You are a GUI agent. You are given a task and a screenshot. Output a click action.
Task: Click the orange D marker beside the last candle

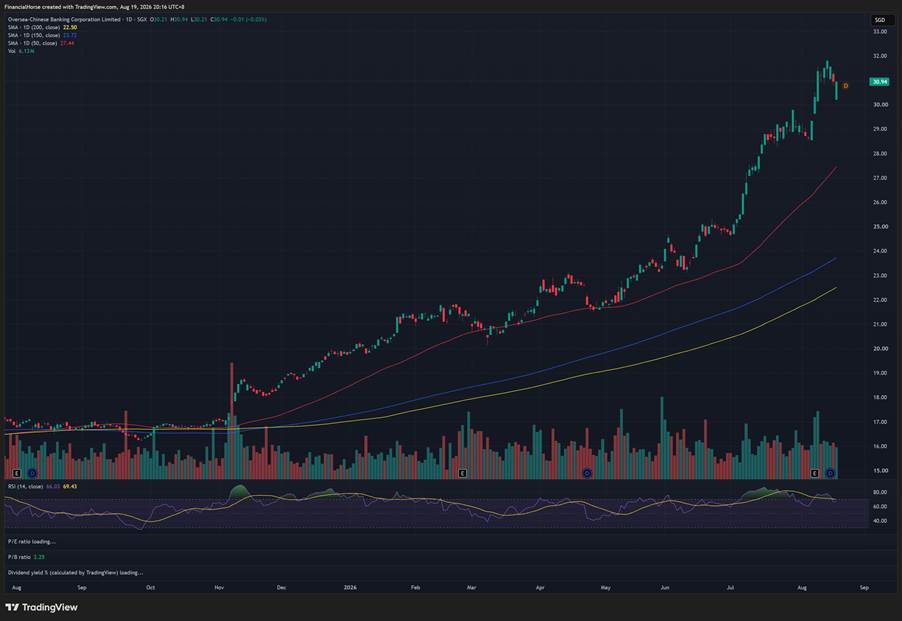click(846, 86)
